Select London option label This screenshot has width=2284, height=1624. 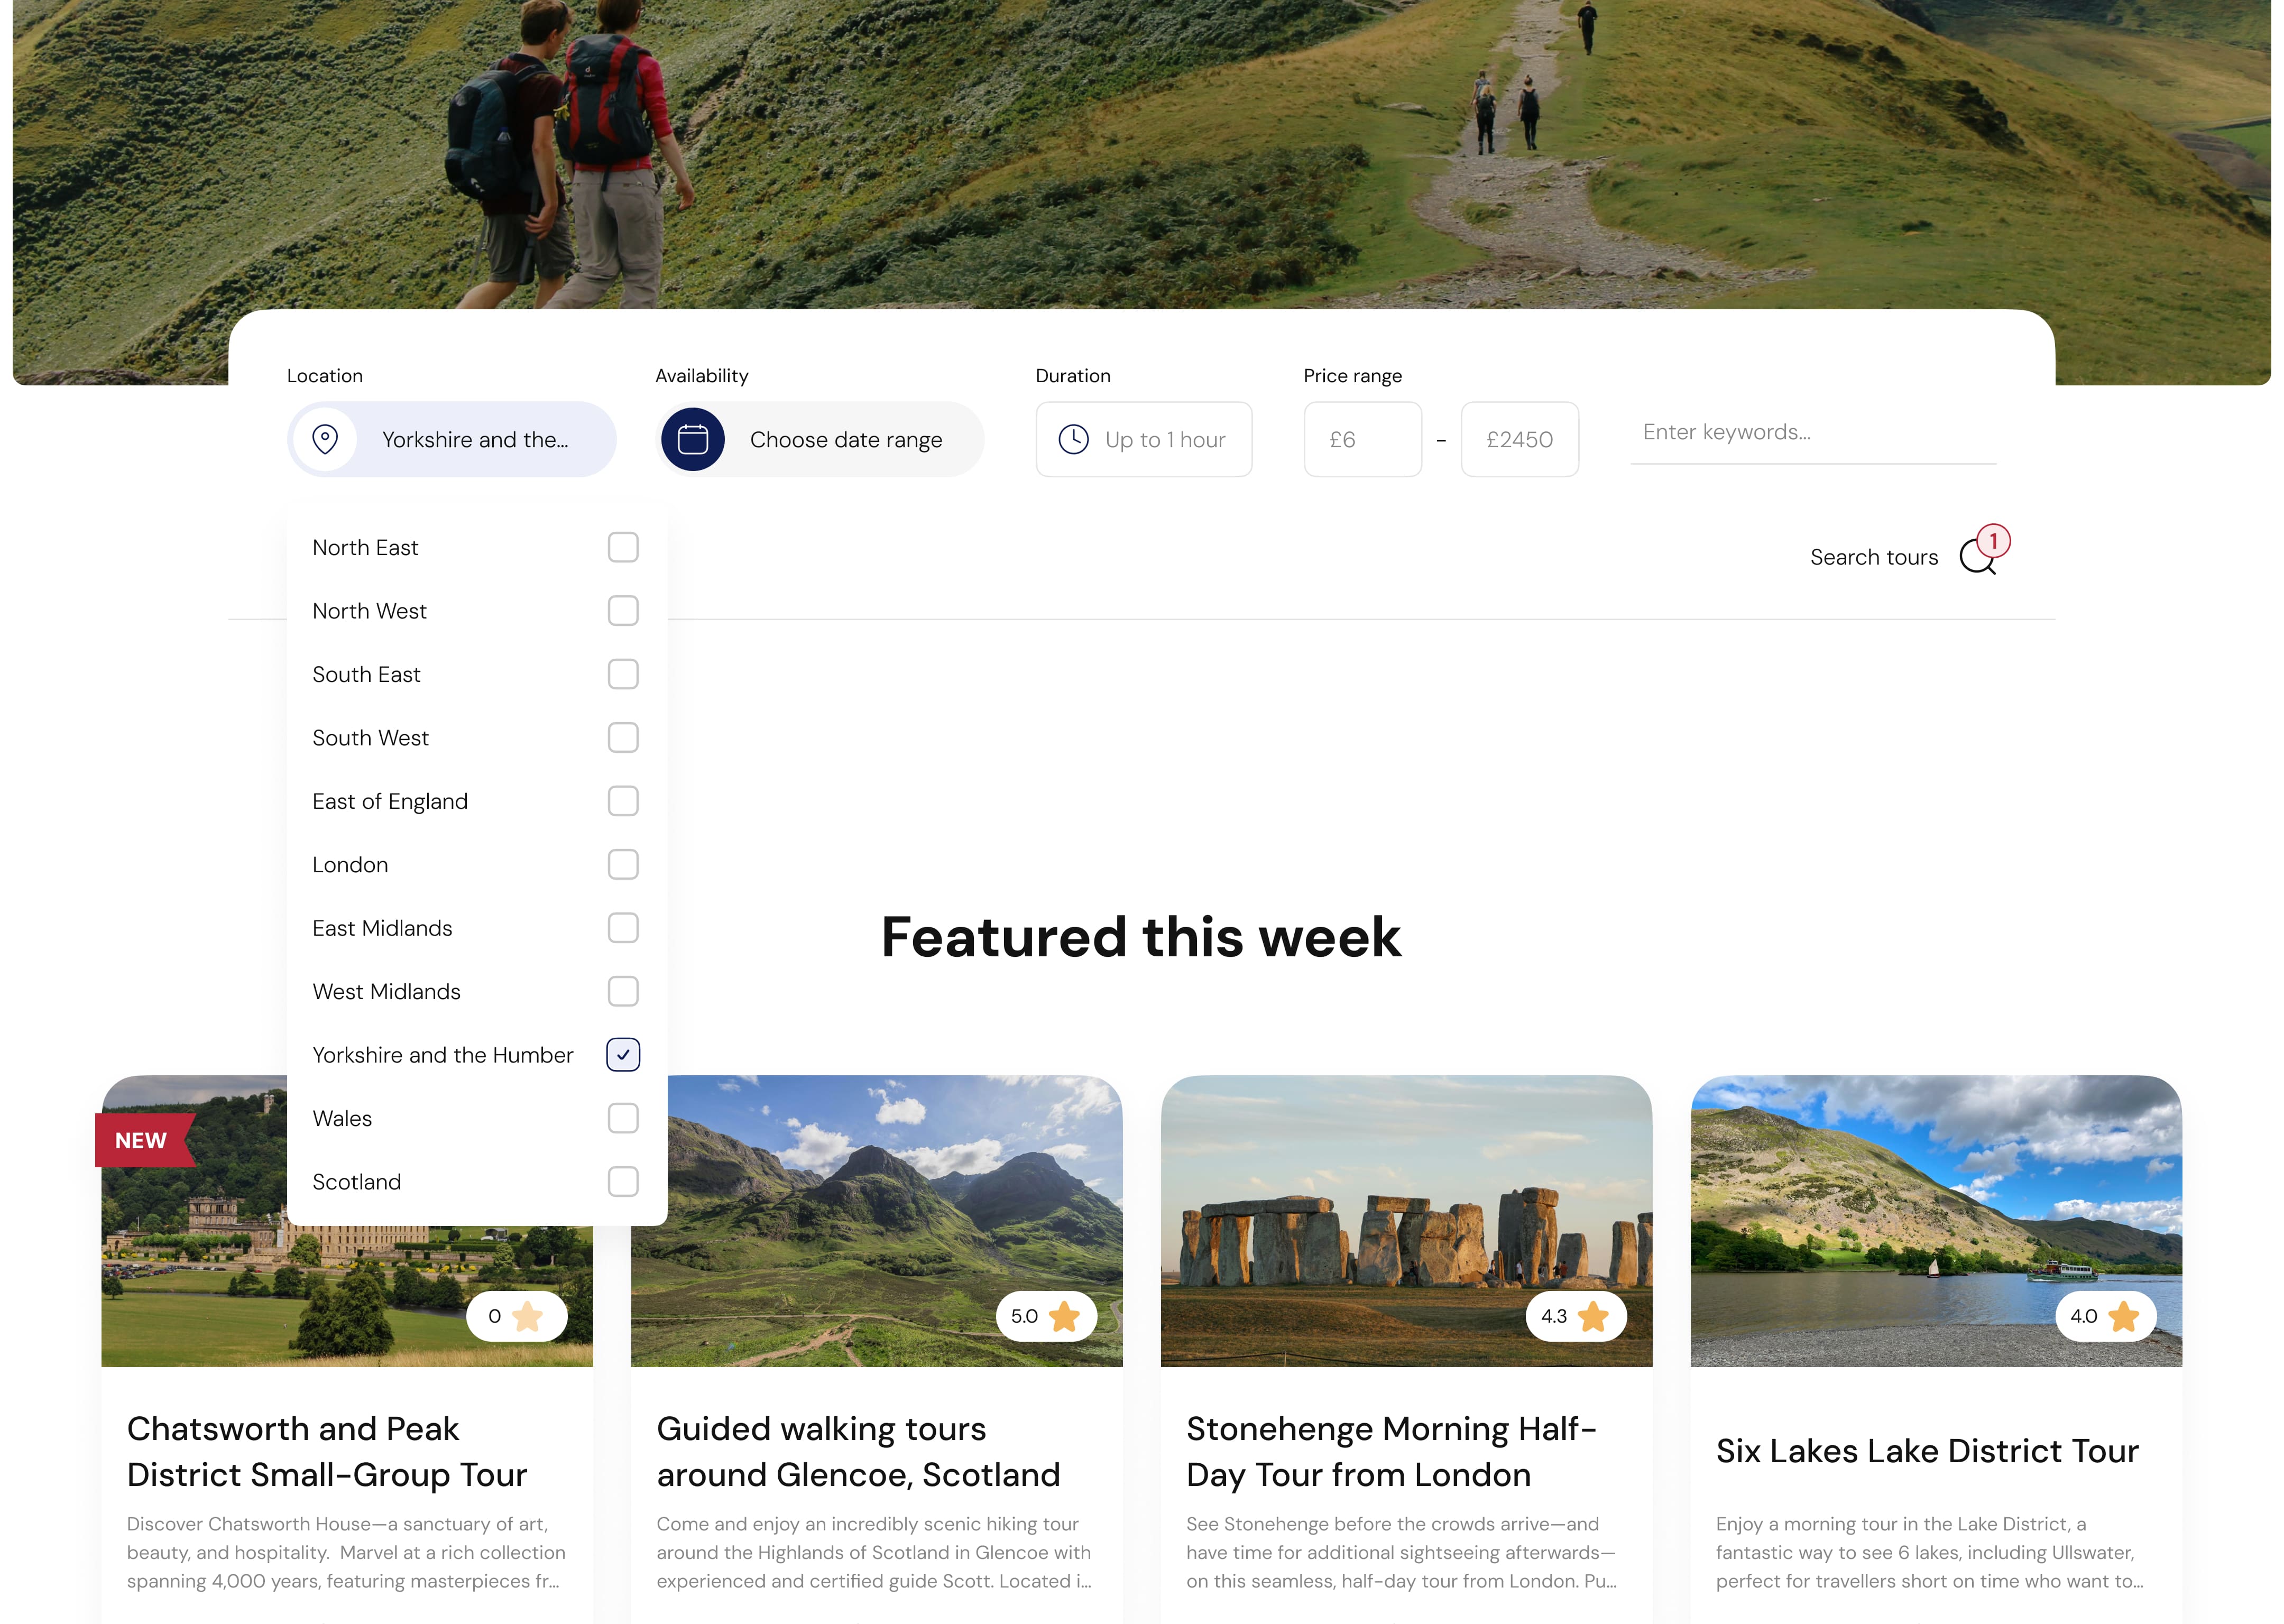[350, 865]
